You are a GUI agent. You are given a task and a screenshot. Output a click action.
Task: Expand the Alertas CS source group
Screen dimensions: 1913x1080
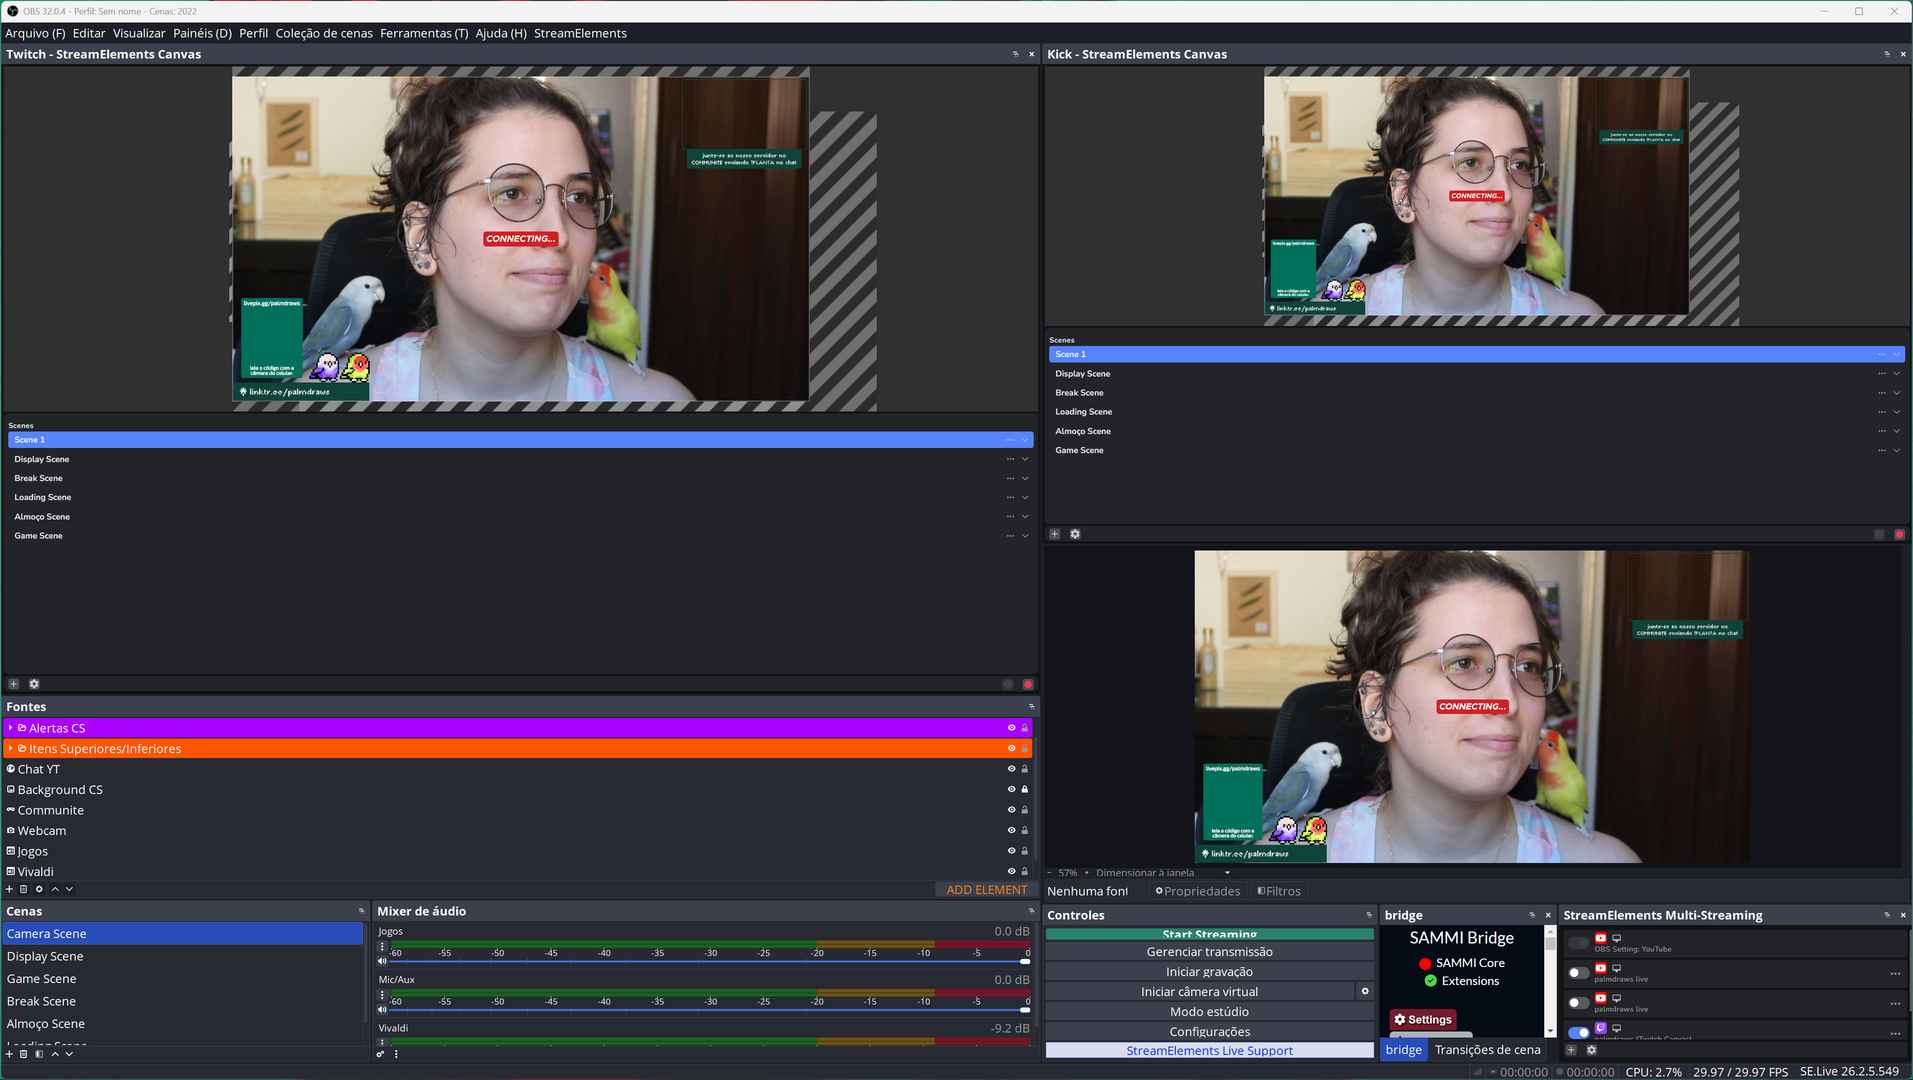click(x=10, y=728)
